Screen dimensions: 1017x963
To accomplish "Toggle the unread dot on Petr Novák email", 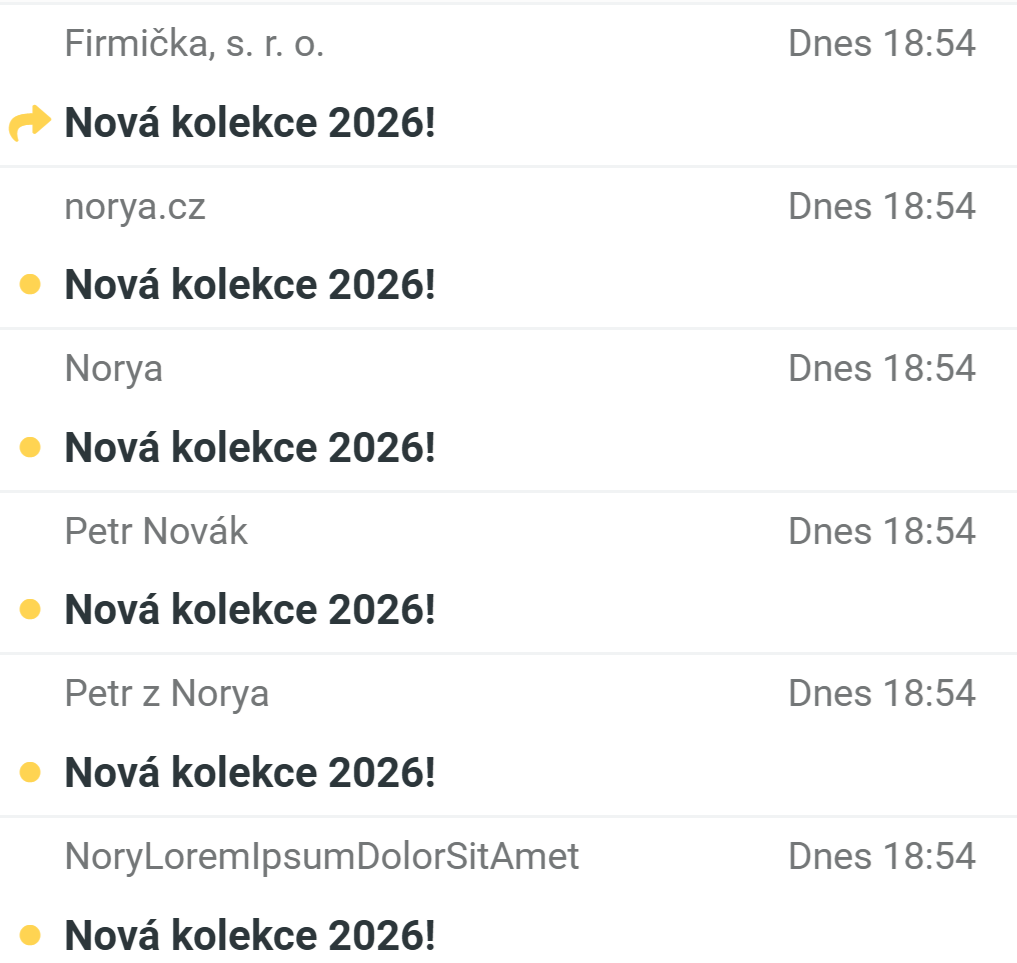I will [x=30, y=609].
